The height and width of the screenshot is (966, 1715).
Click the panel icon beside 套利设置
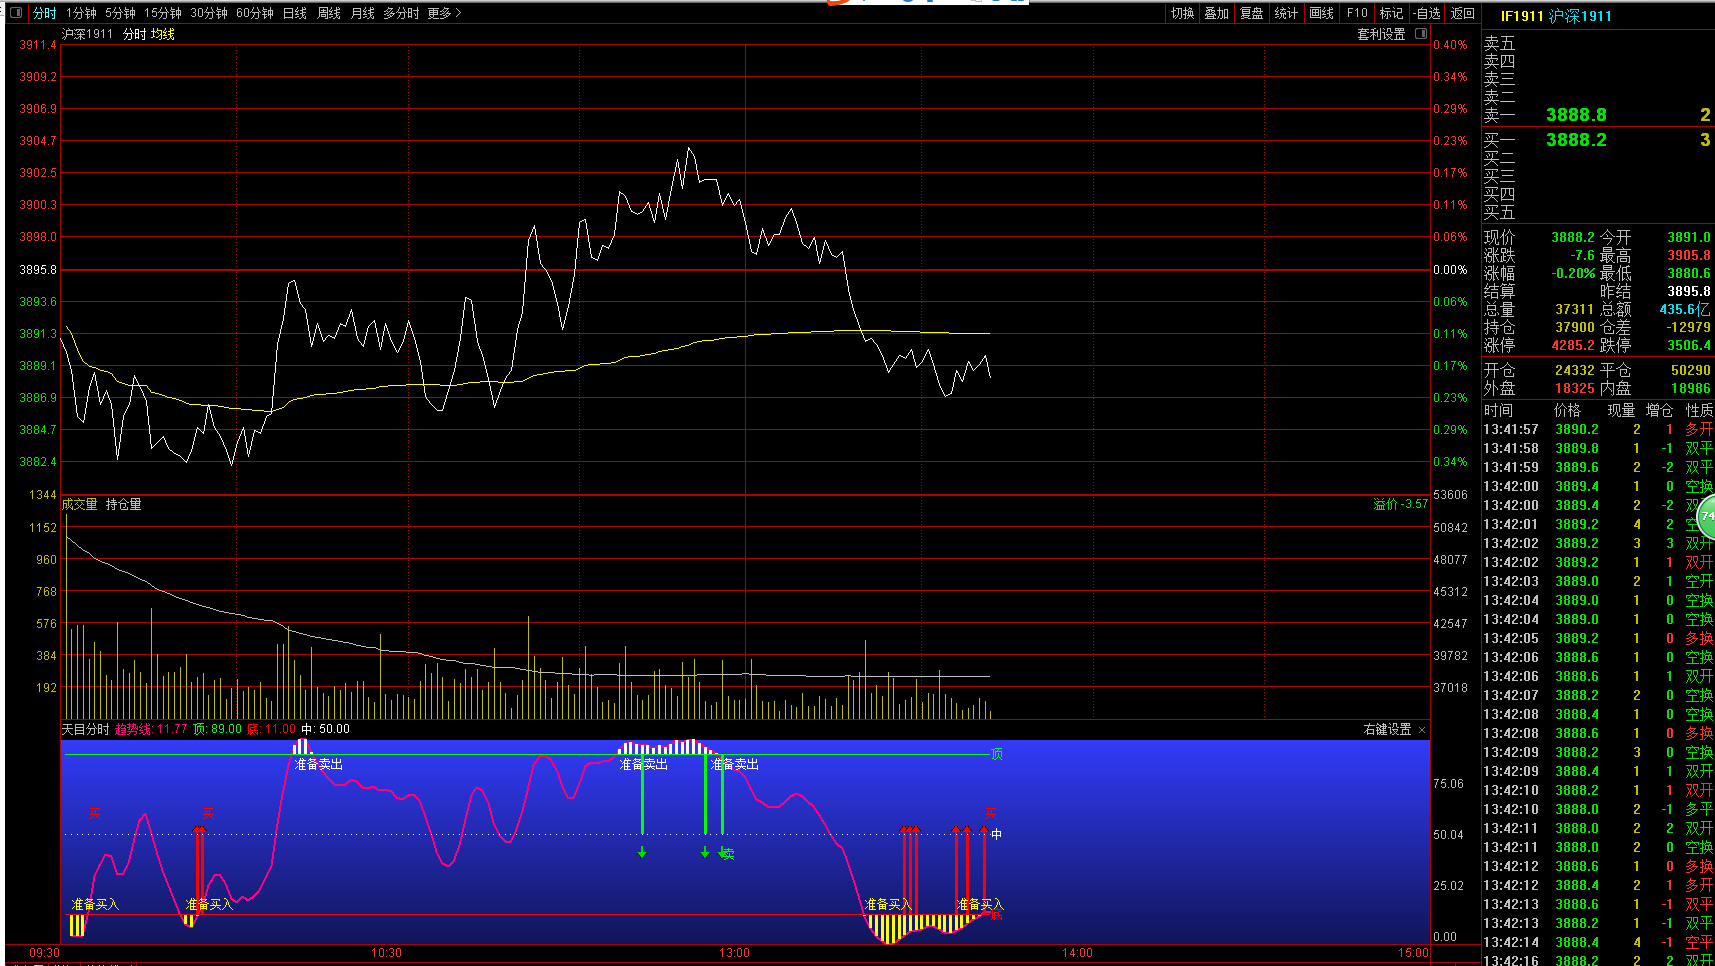pyautogui.click(x=1421, y=34)
